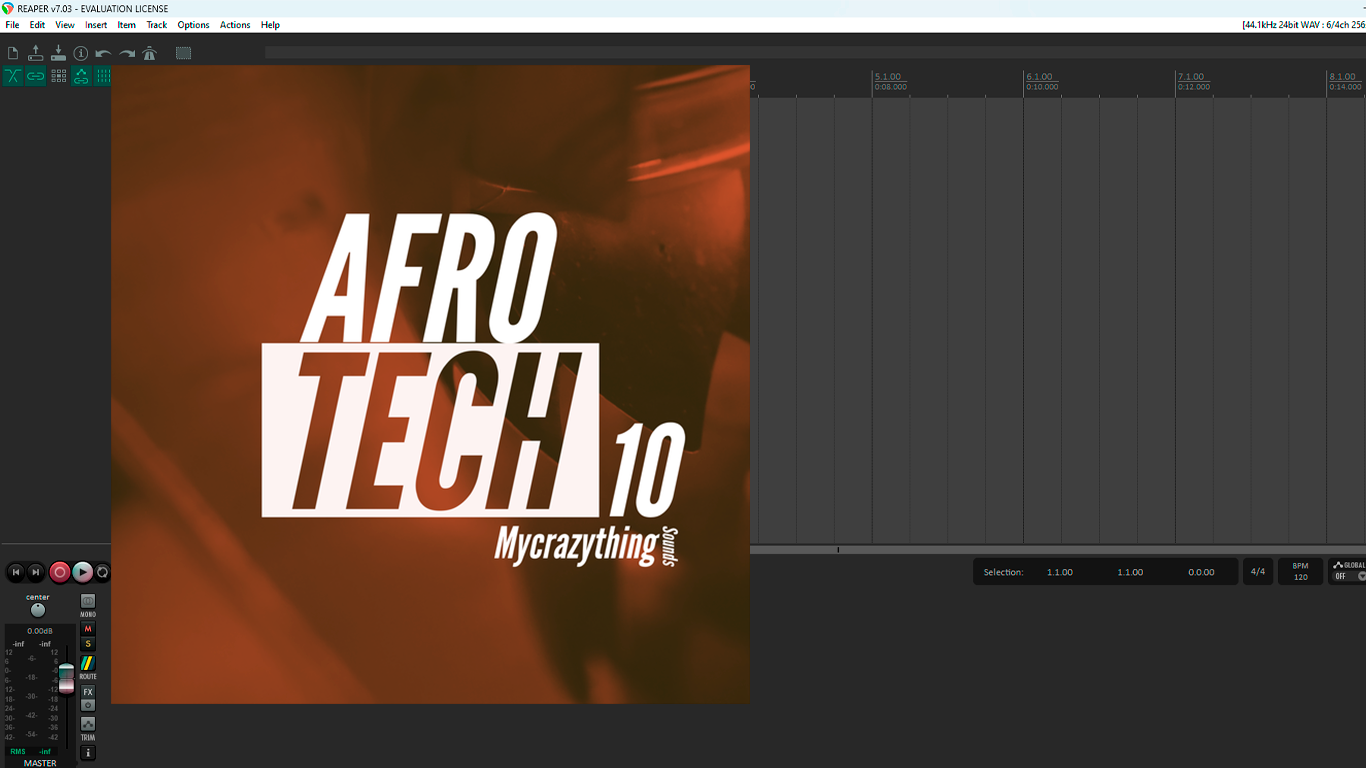Toggle auto-crossfade icon in second toolbar row

click(x=13, y=76)
